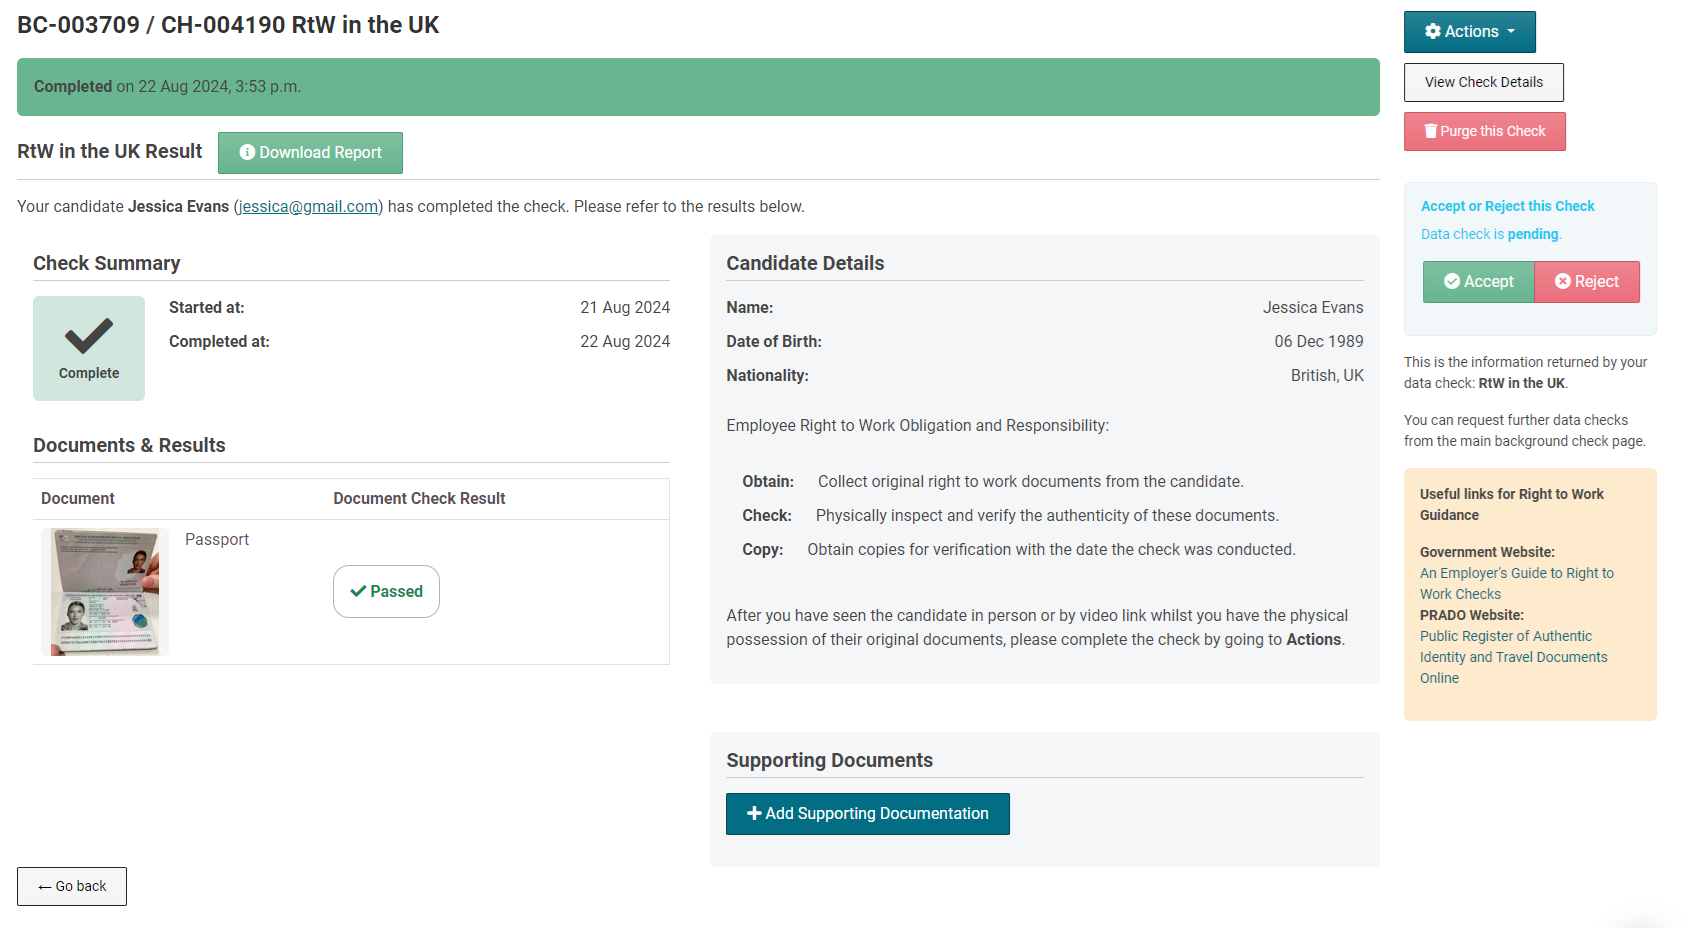The height and width of the screenshot is (928, 1697).
Task: Click the X icon on Reject button
Action: [1562, 282]
